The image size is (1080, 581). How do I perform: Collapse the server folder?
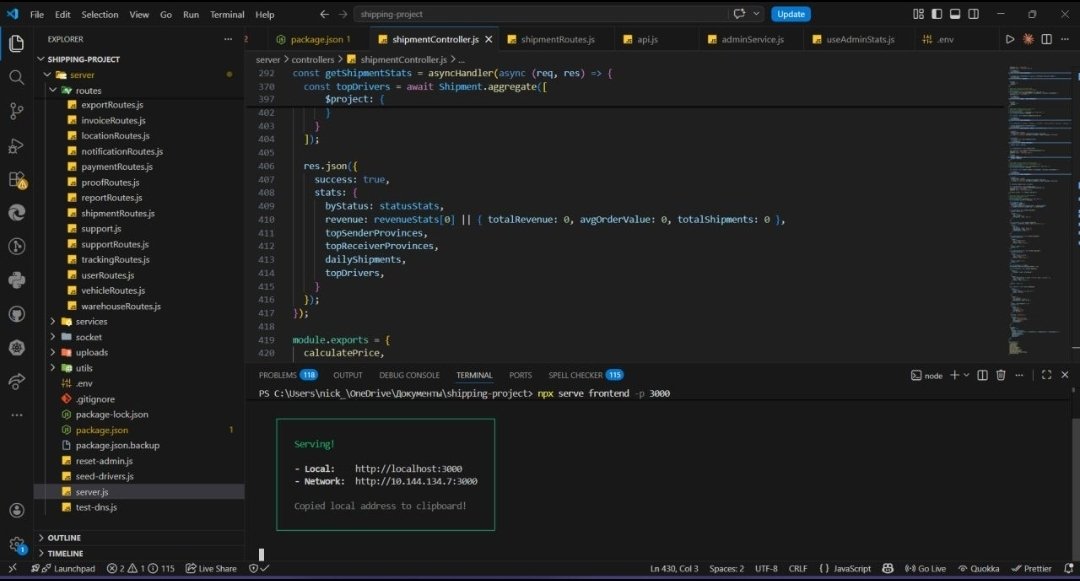coord(47,74)
